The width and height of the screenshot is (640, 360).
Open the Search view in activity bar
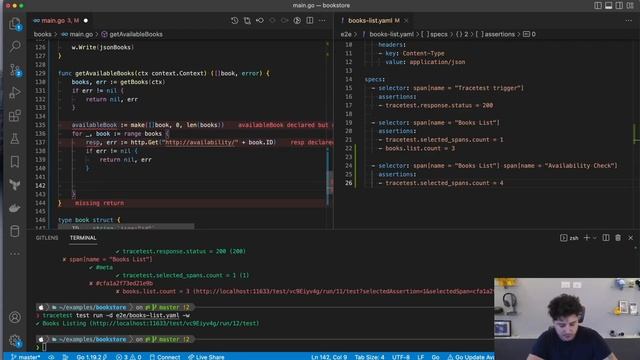coord(15,47)
